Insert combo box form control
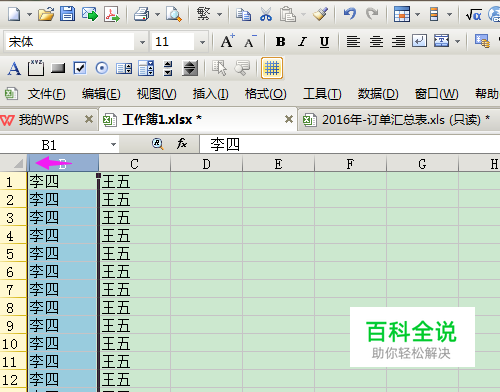 click(x=146, y=68)
